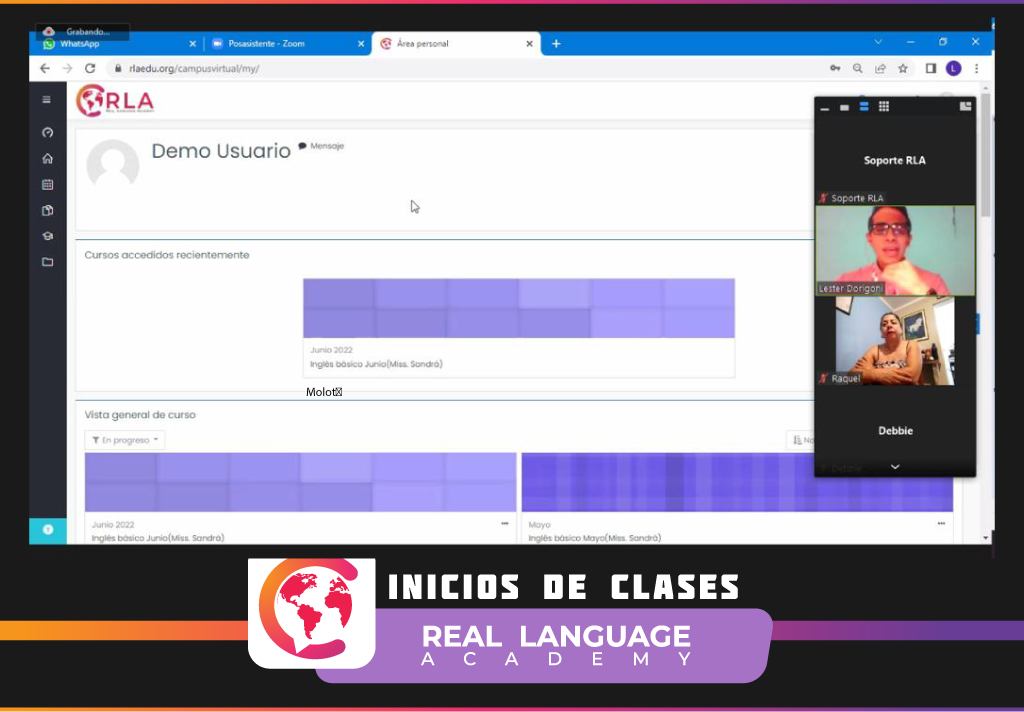Open the Chrome profile L avatar
The image size is (1024, 712).
(953, 69)
